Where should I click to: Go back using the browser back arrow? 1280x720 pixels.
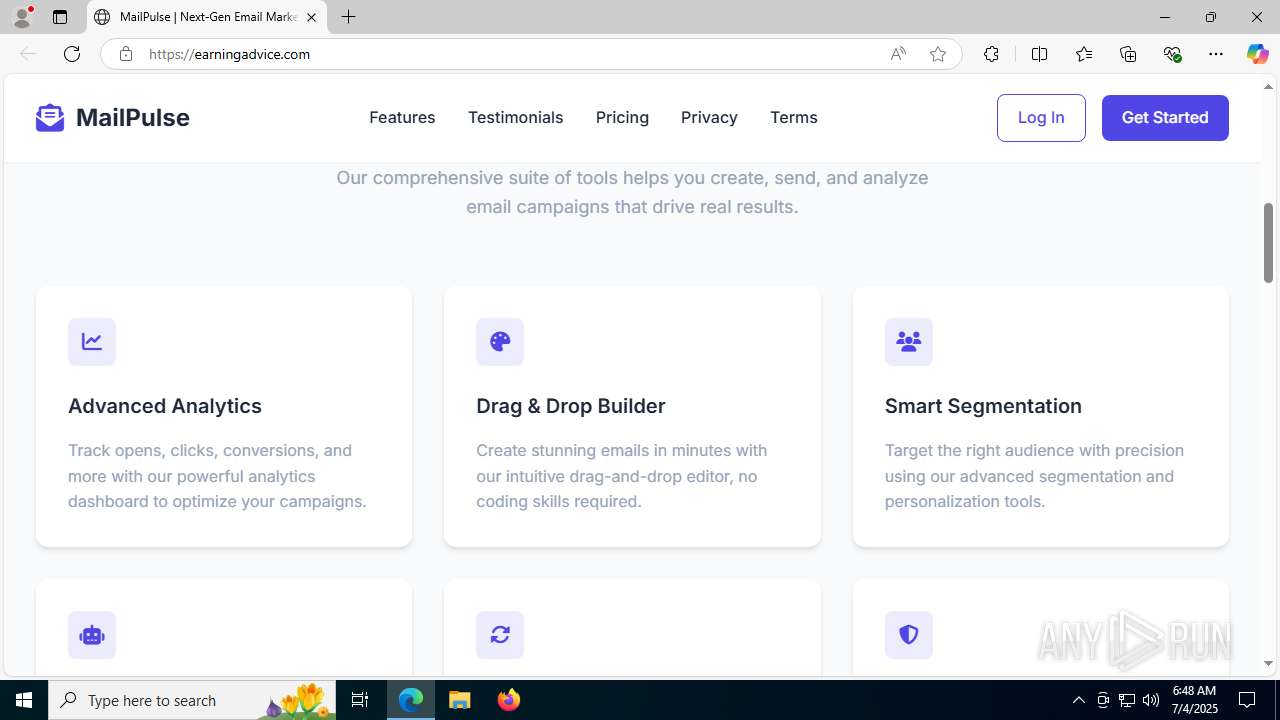click(x=28, y=54)
